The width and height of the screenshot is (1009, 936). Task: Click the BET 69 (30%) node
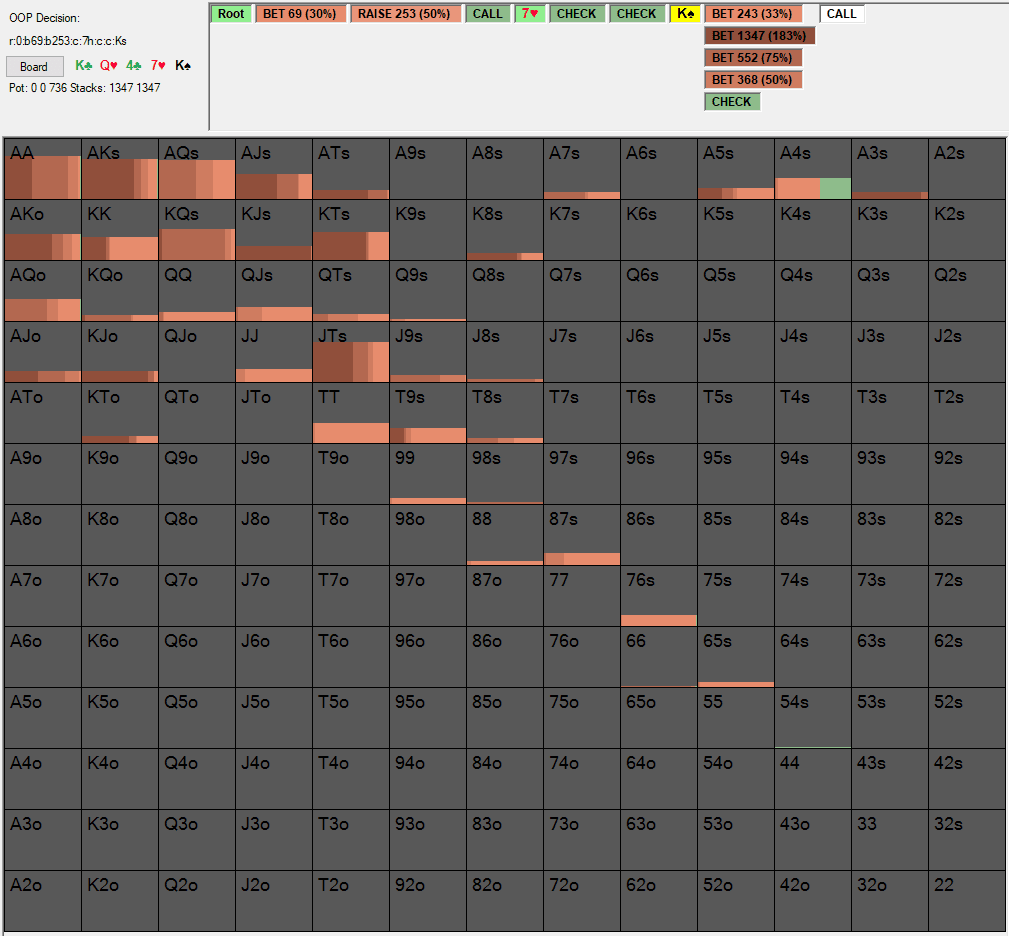(x=301, y=14)
